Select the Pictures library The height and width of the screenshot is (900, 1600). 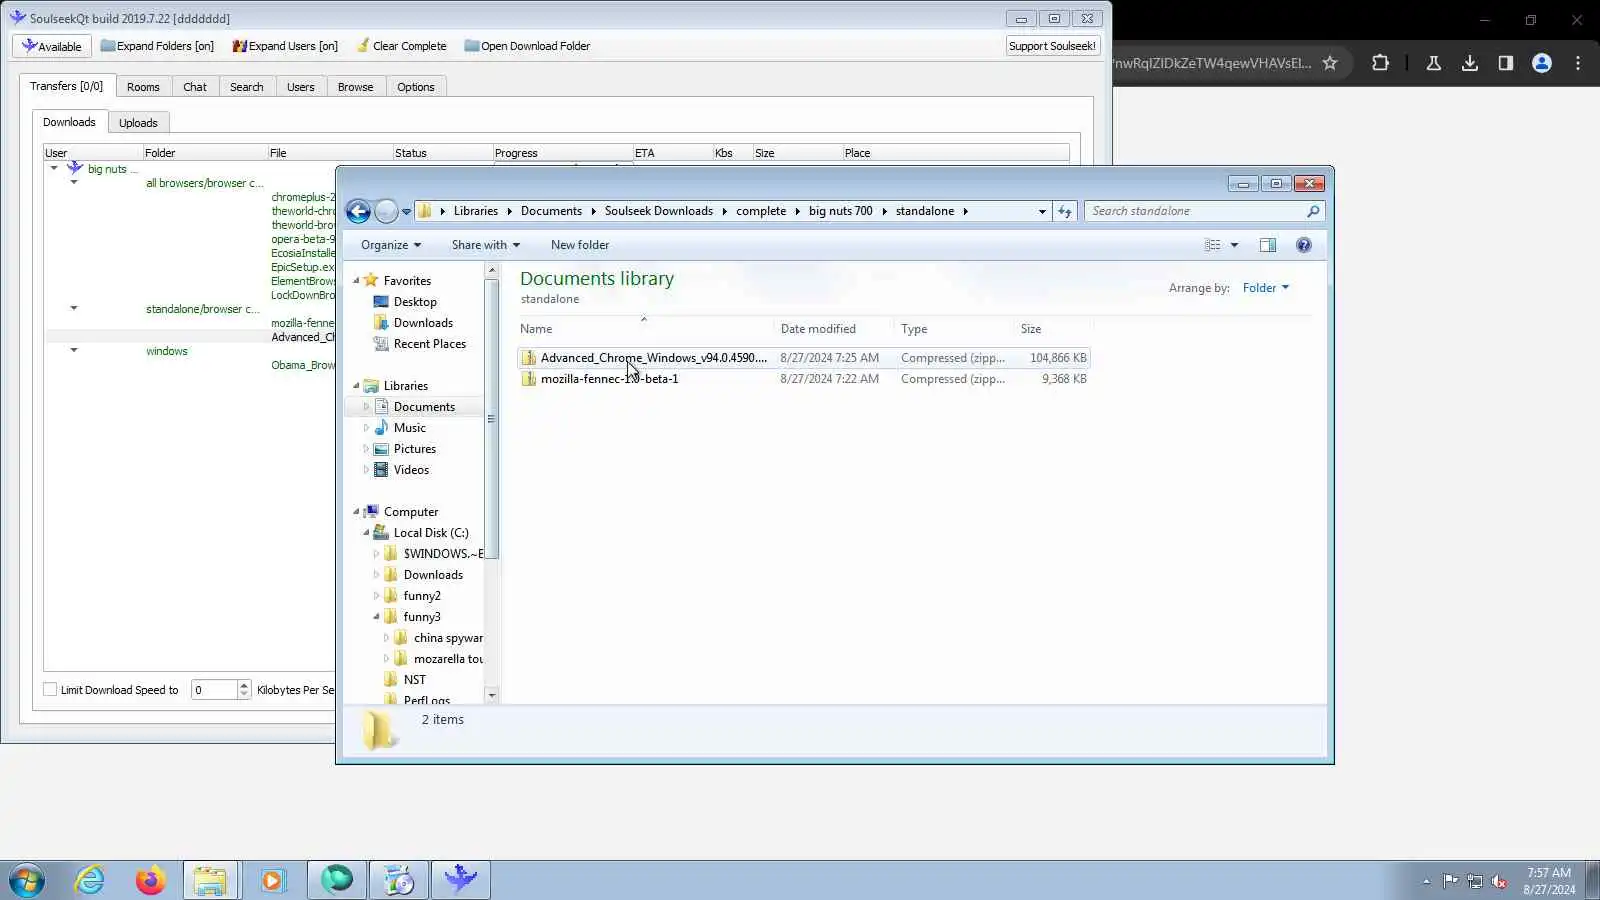point(414,449)
